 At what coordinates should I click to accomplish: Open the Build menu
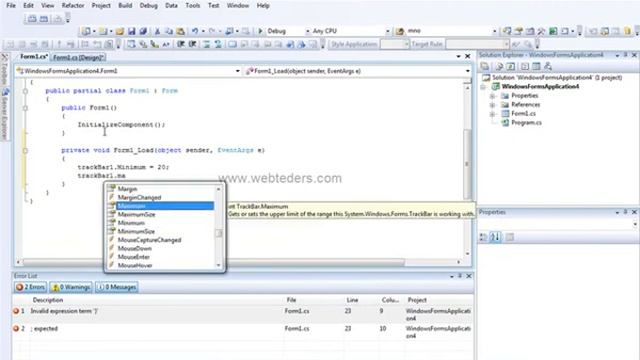click(125, 6)
